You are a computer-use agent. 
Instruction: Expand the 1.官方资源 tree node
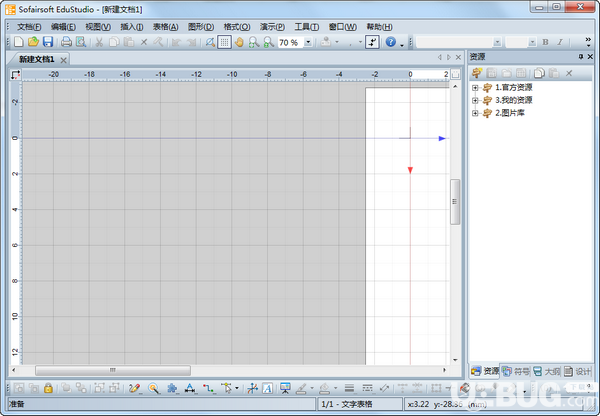click(475, 88)
